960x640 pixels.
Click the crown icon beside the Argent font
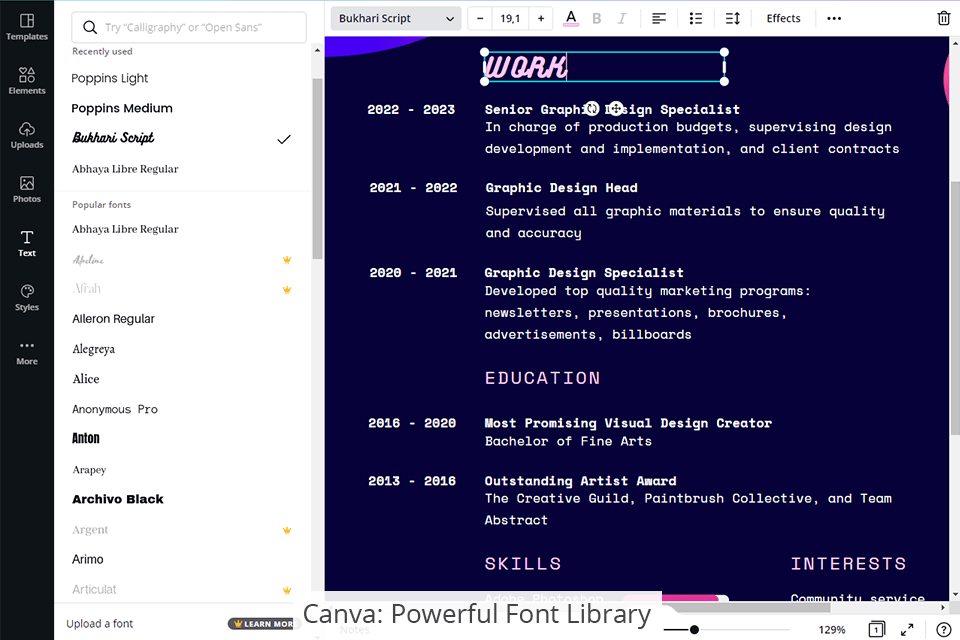click(x=287, y=530)
